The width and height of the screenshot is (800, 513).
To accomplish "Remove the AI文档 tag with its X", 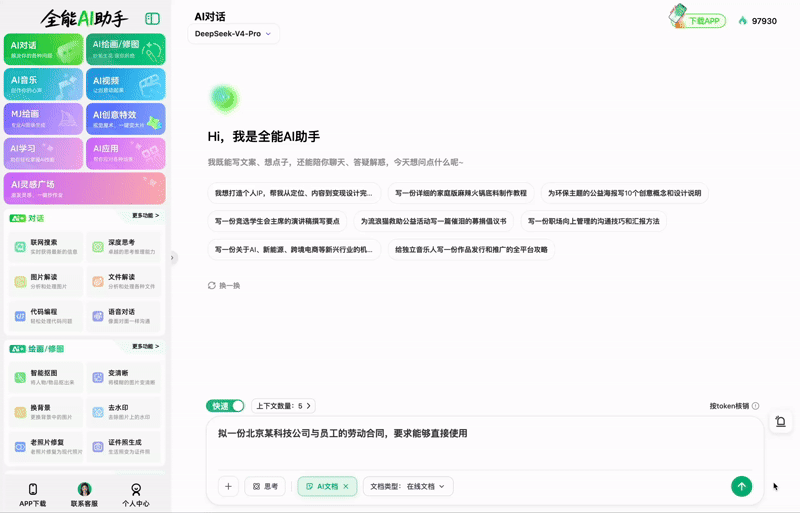I will (346, 486).
